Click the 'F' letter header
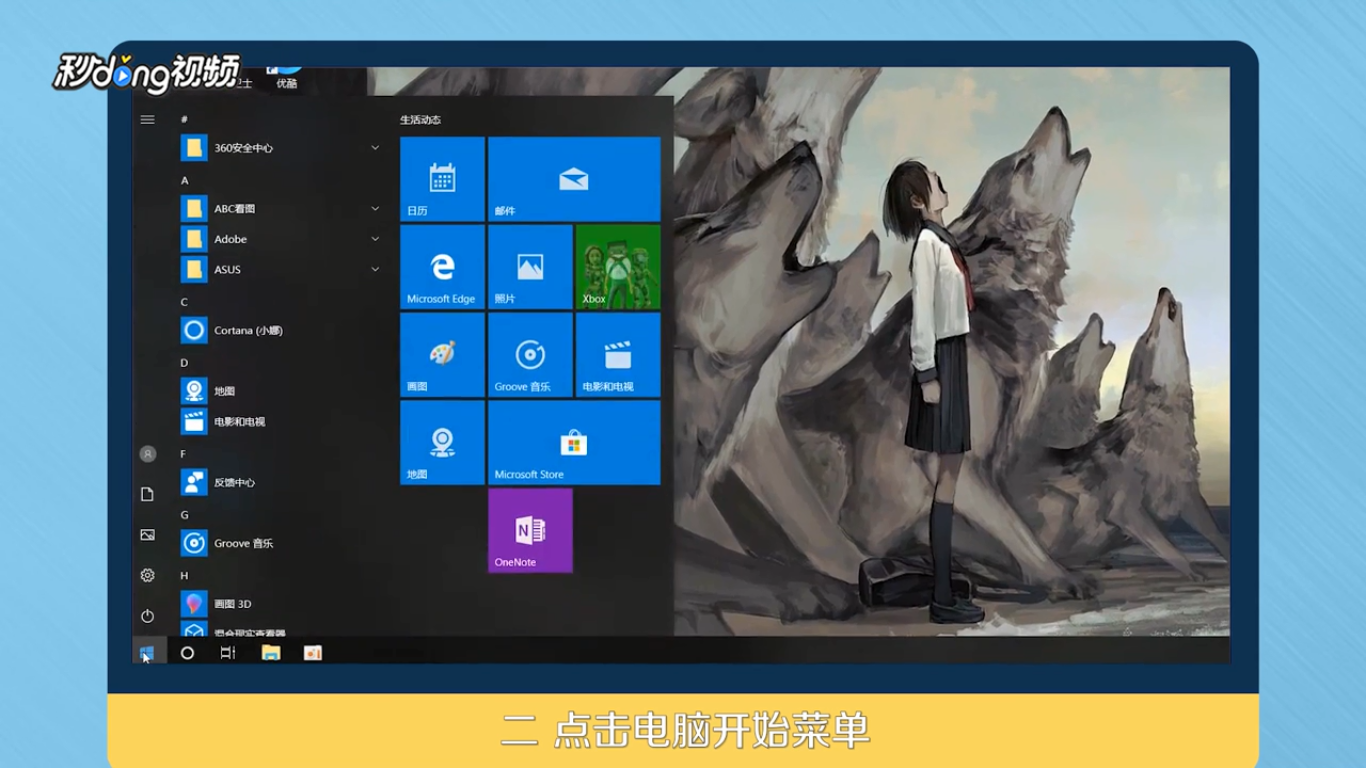Image resolution: width=1366 pixels, height=768 pixels. pyautogui.click(x=184, y=454)
